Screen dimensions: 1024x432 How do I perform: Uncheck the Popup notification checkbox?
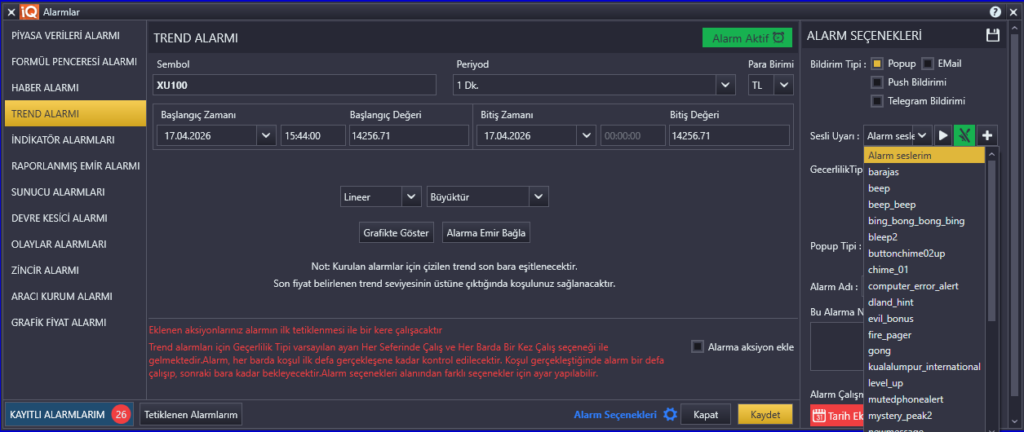877,64
